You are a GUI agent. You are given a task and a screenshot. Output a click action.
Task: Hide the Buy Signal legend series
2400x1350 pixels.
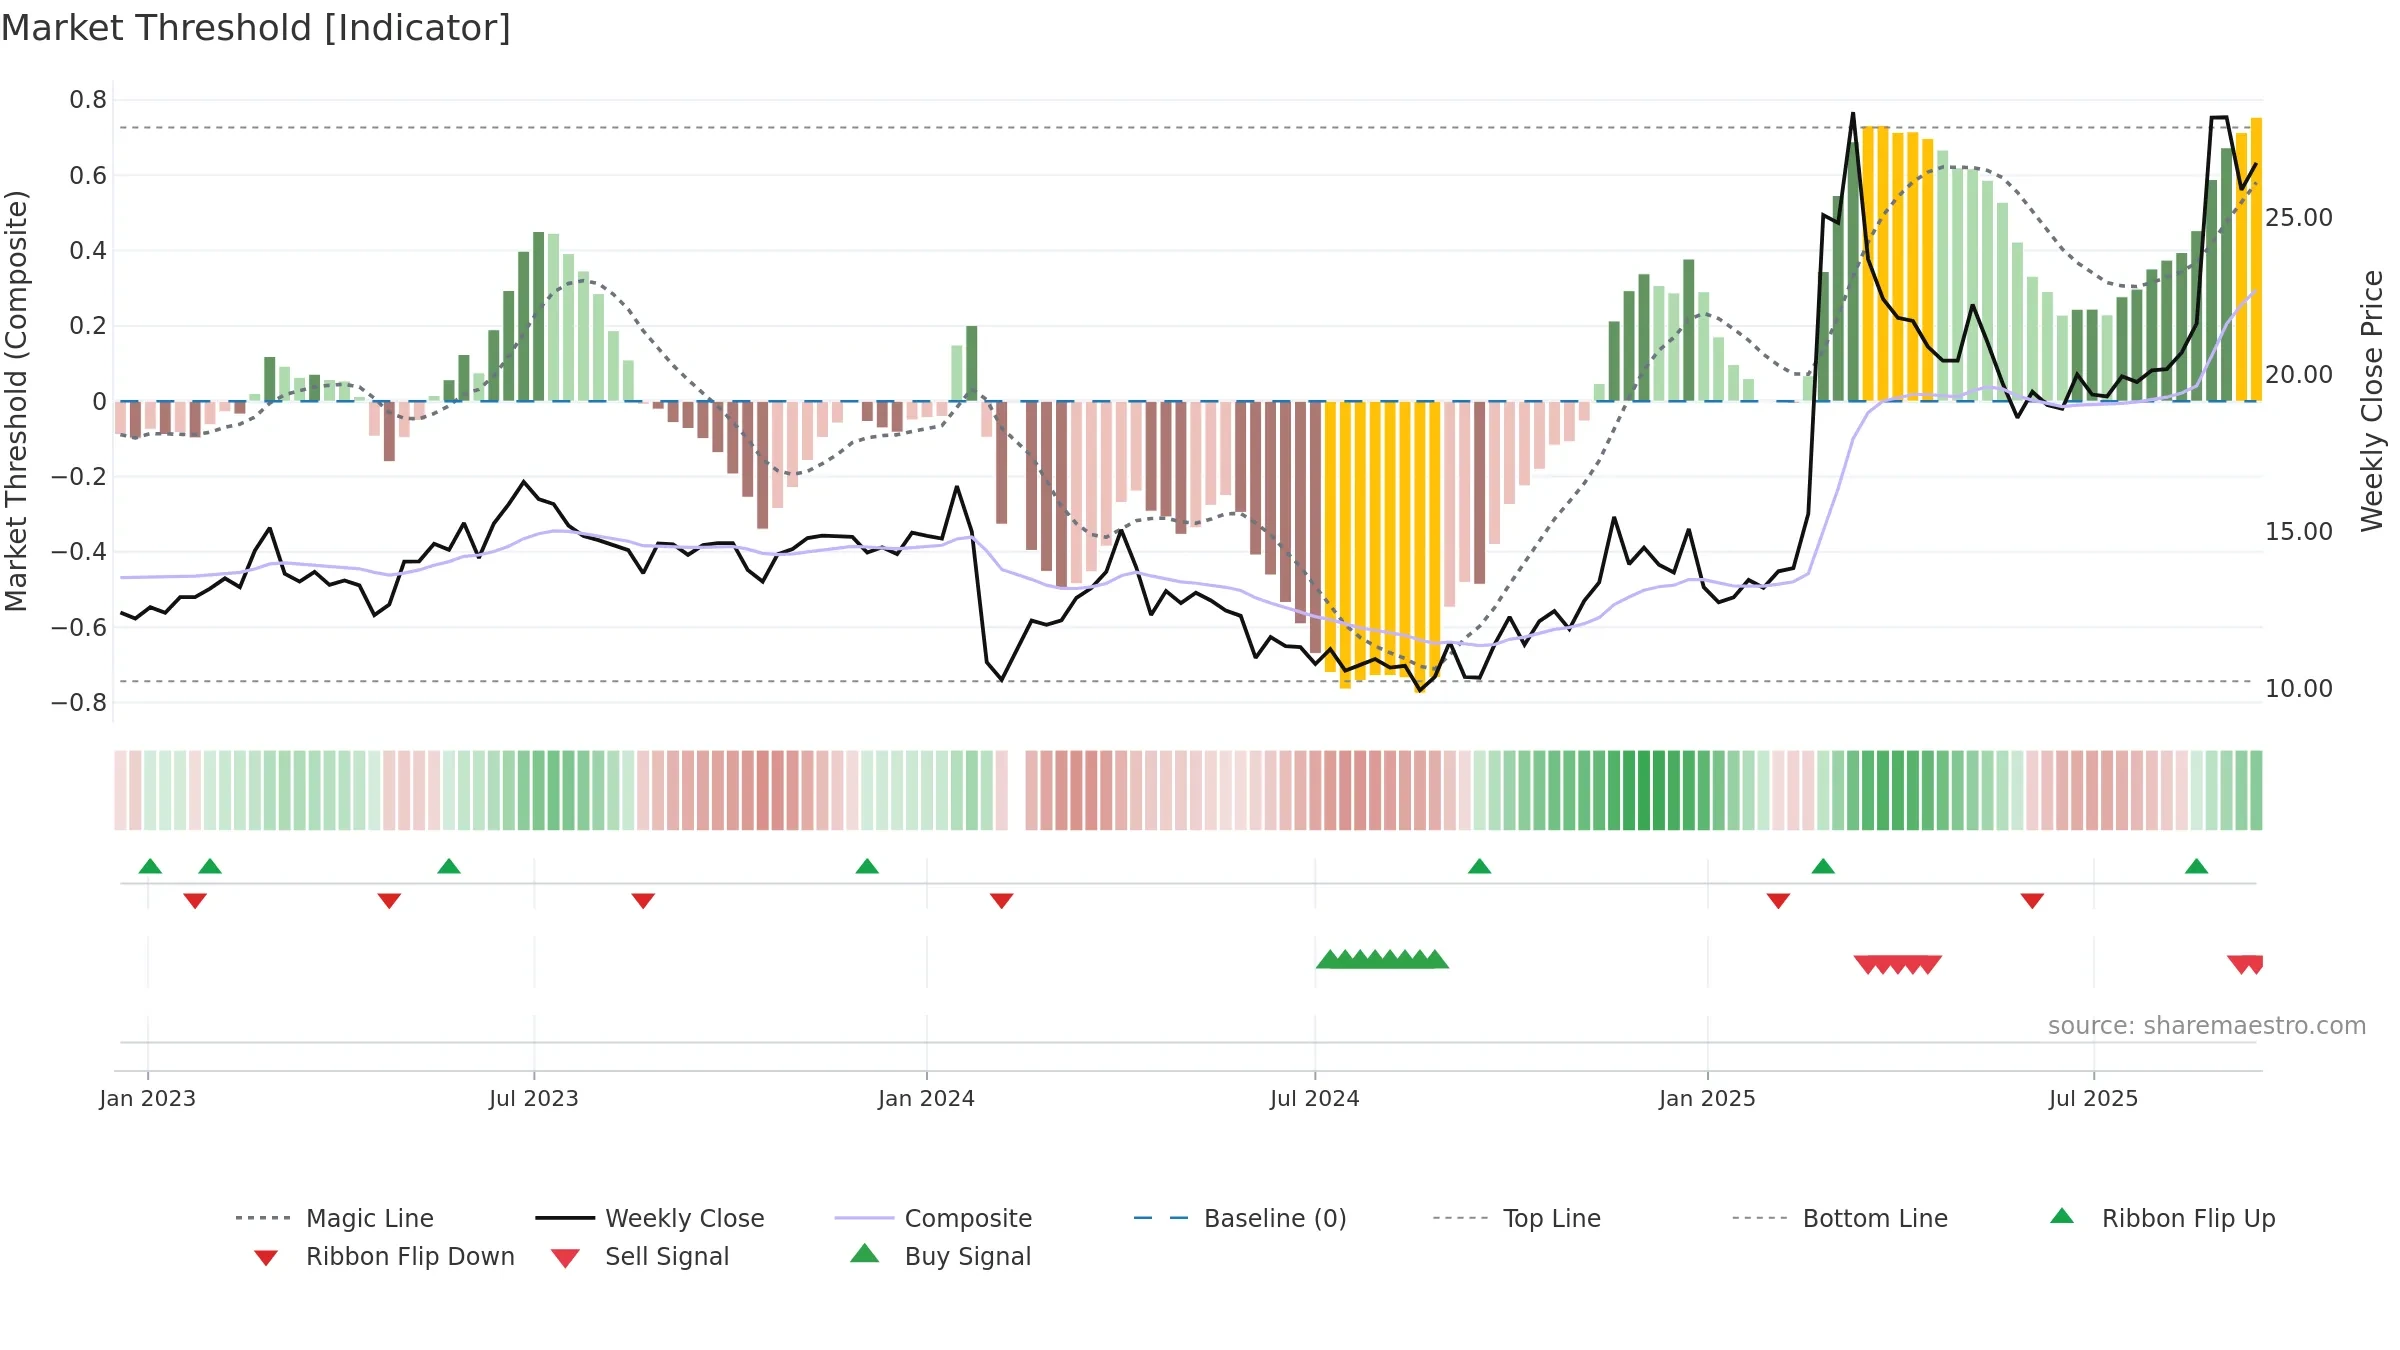pos(940,1256)
